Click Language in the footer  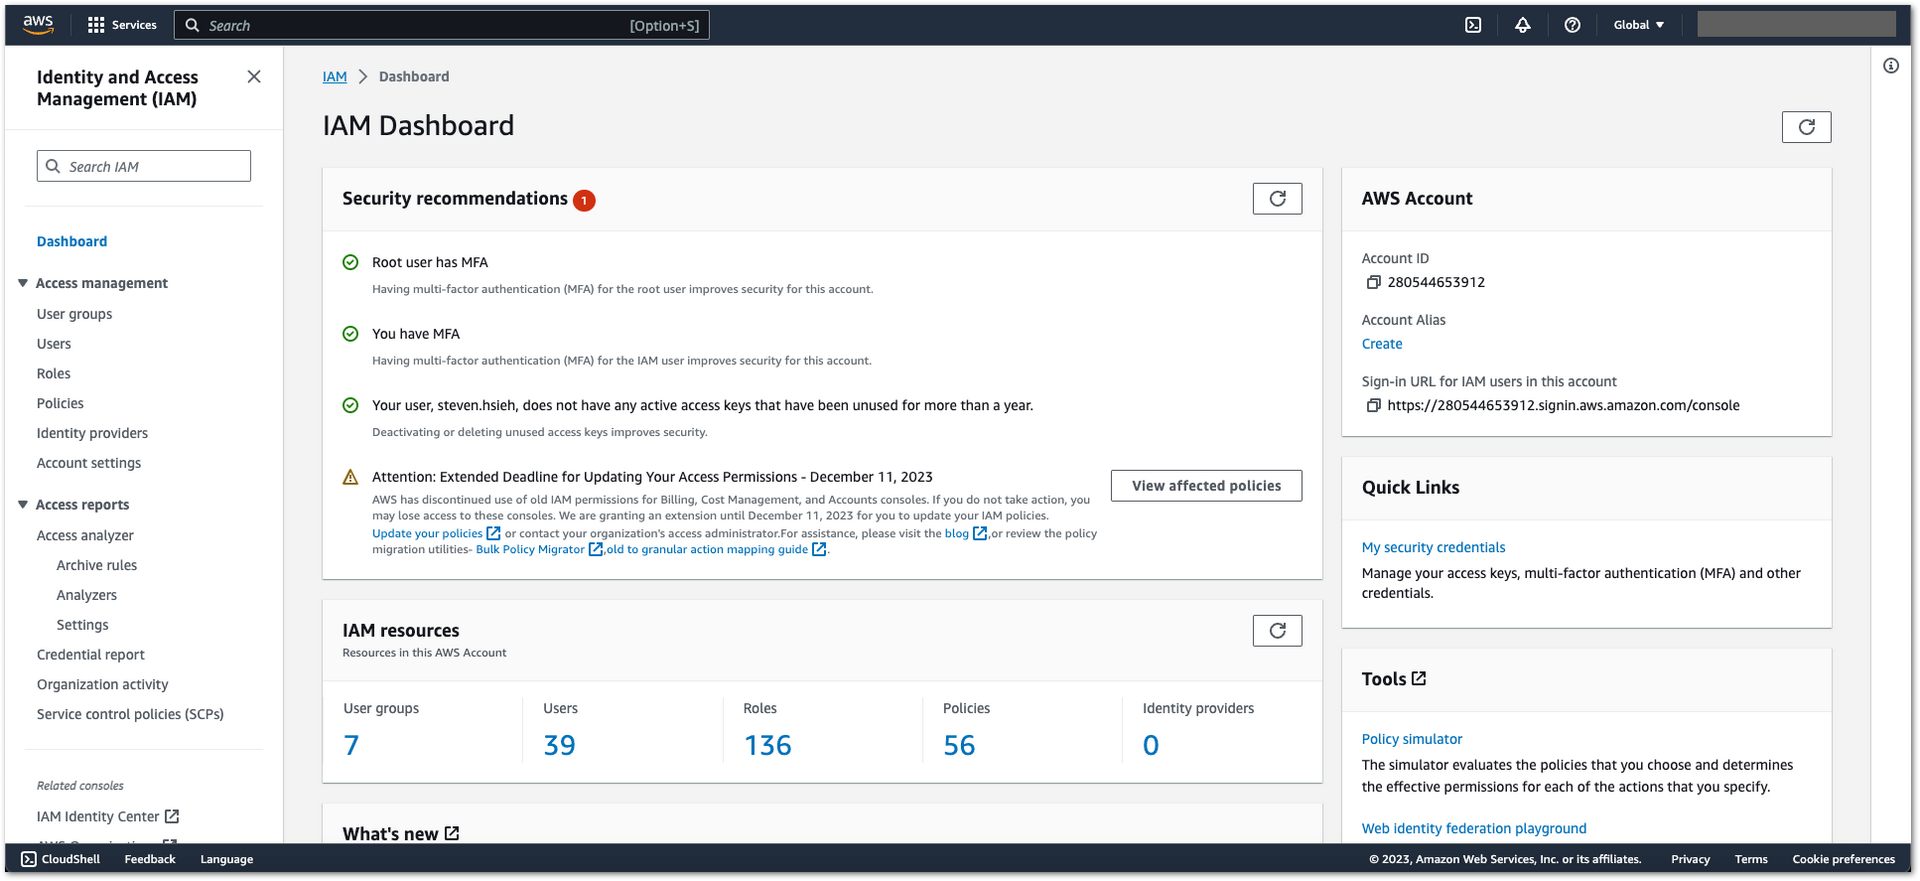click(x=227, y=859)
